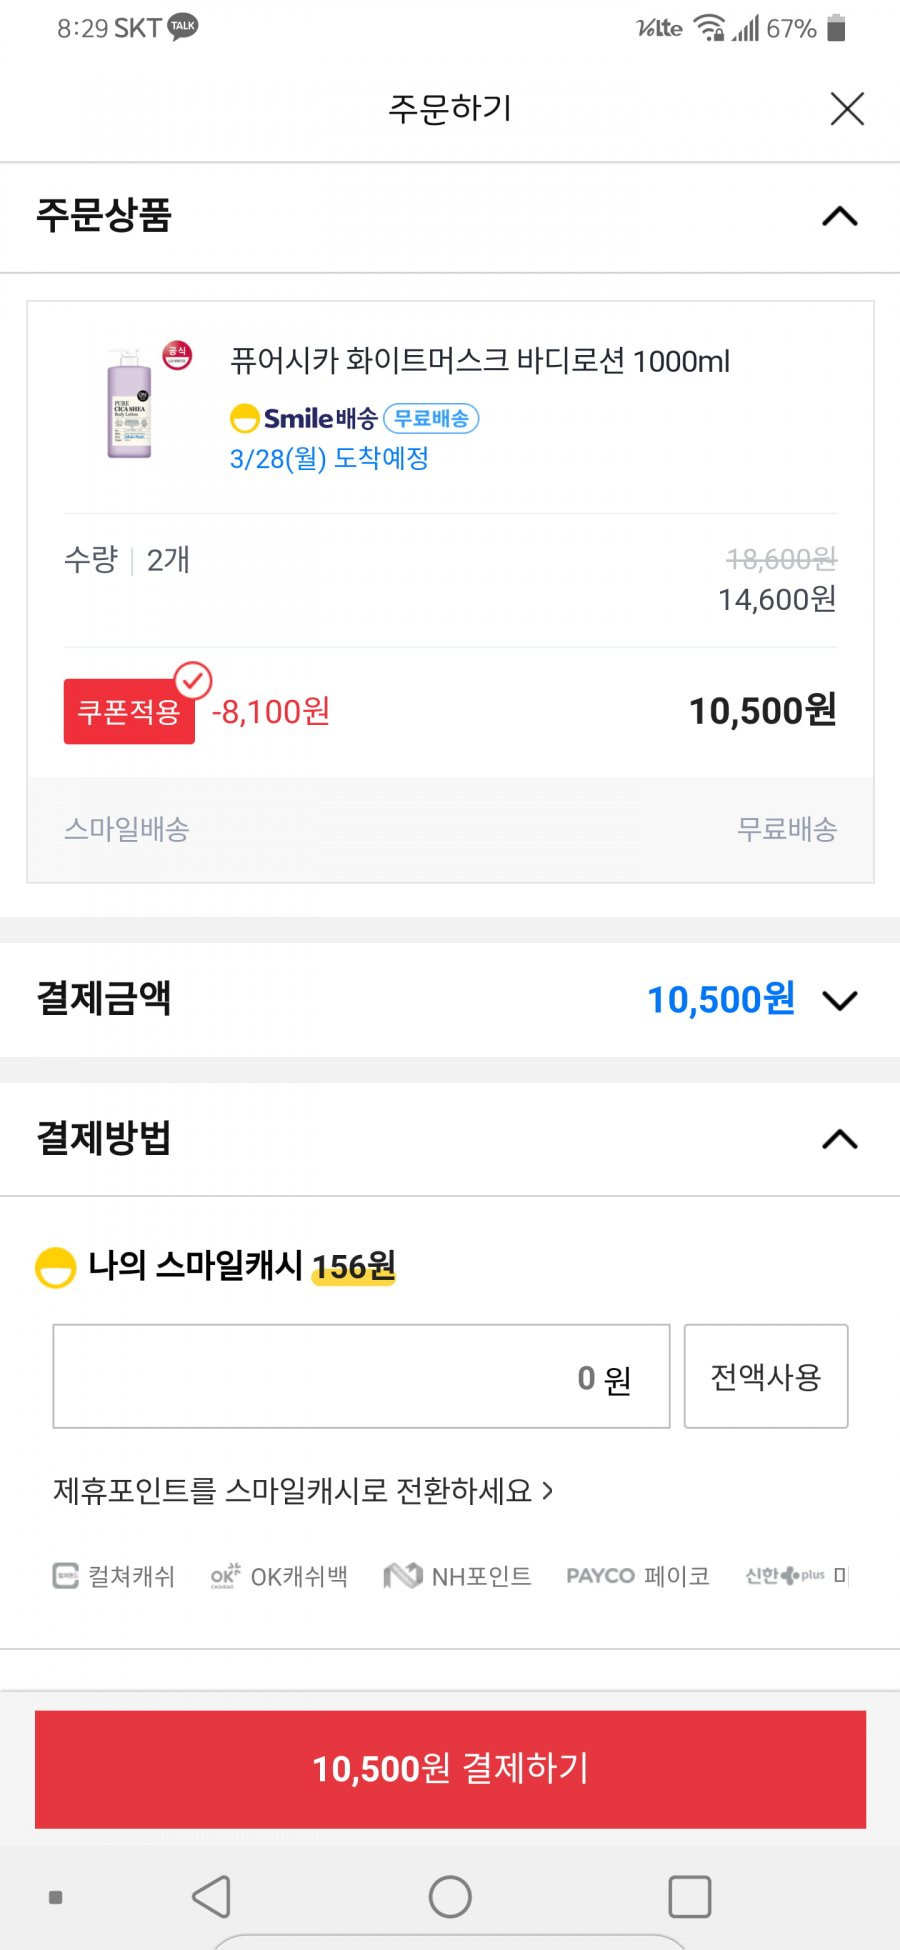Toggle the 쿠폰적용 coupon checkmark

[x=193, y=681]
